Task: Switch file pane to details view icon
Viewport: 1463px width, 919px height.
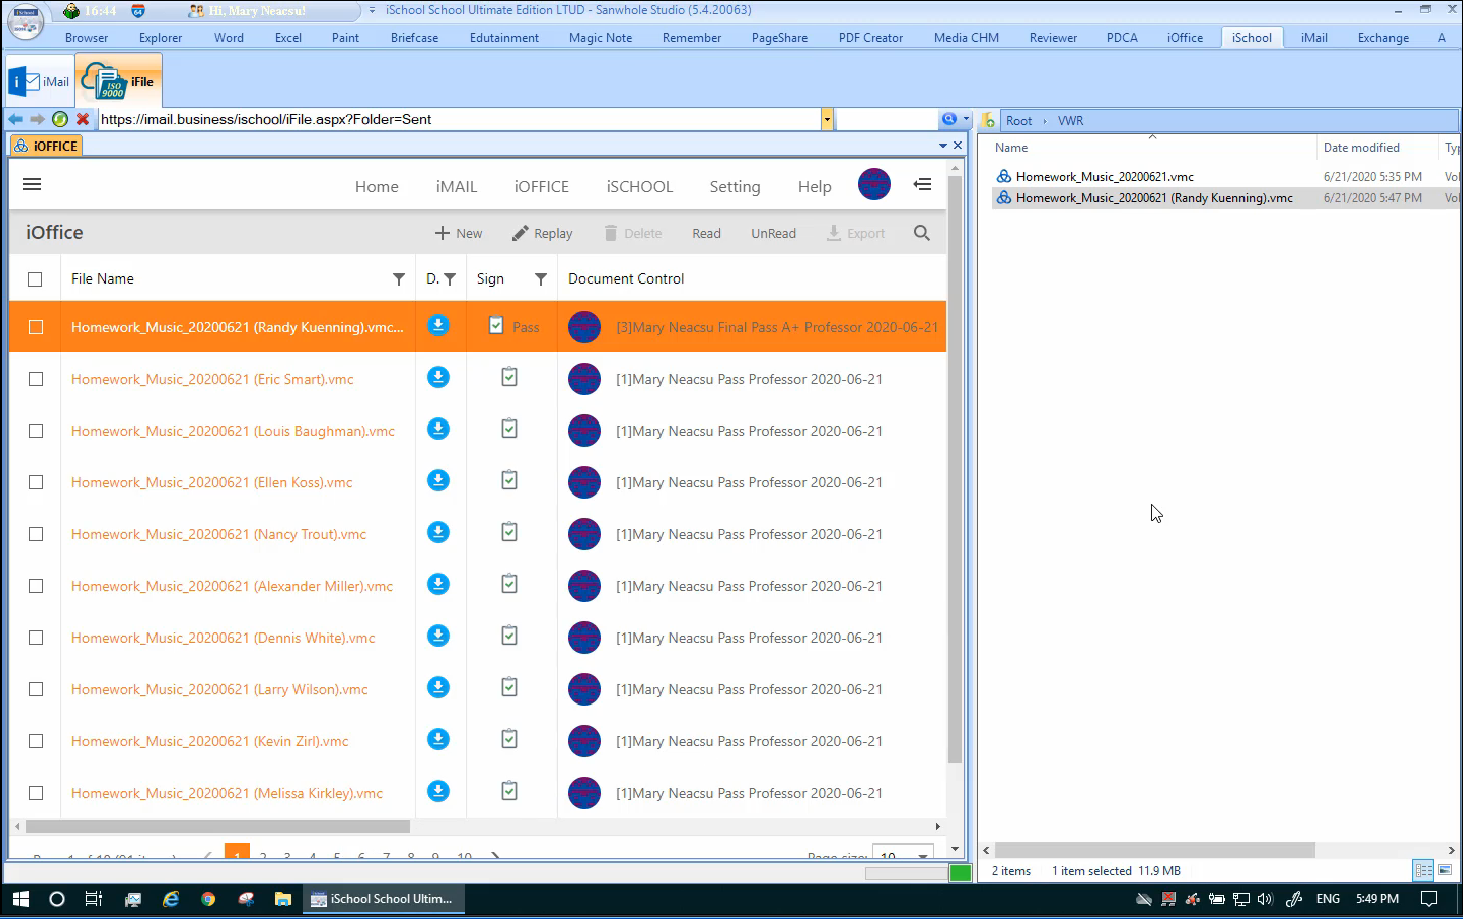Action: (x=1423, y=870)
